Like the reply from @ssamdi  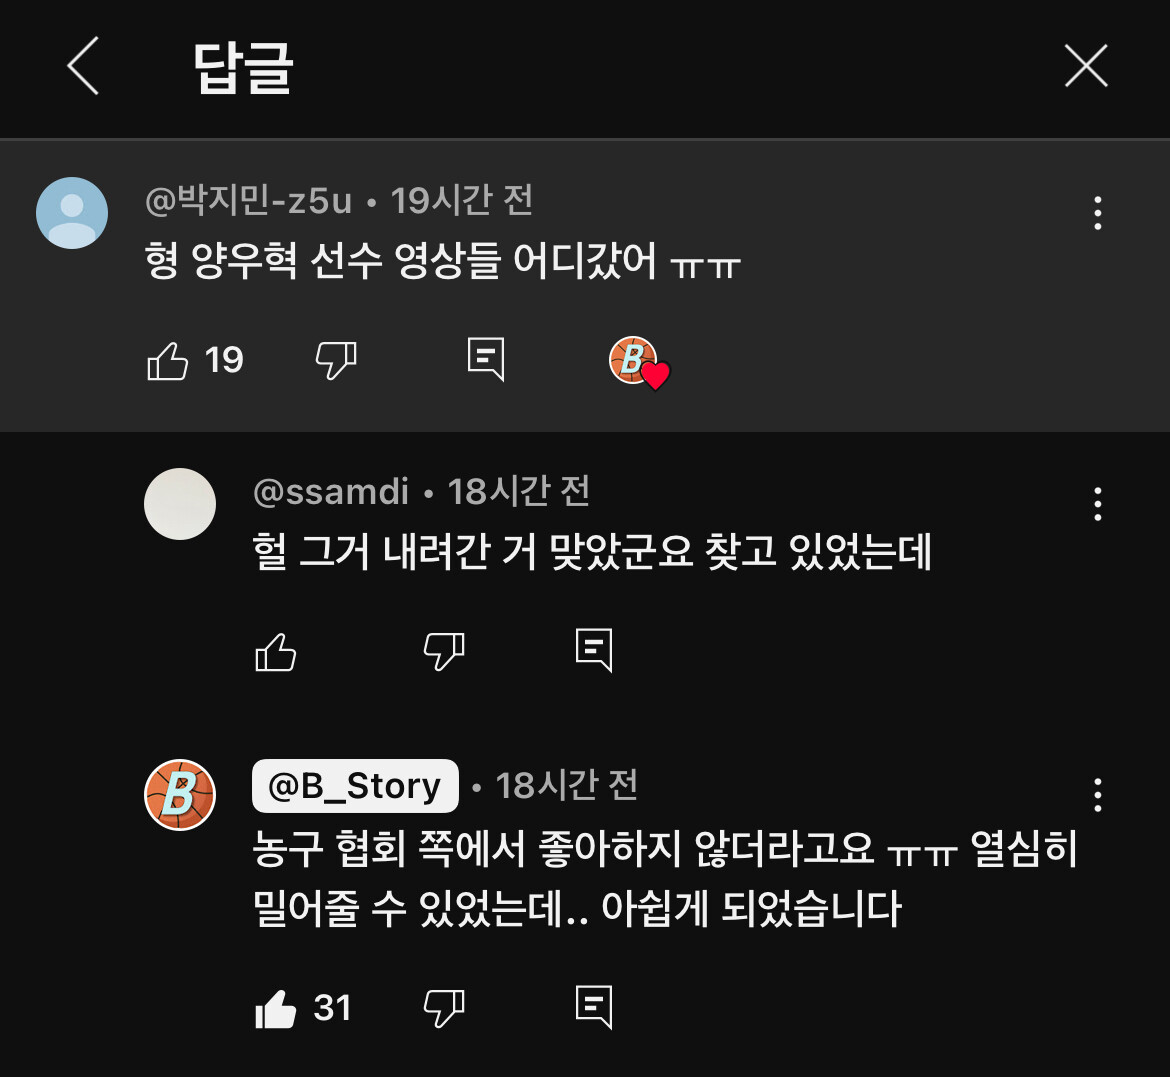pos(275,652)
